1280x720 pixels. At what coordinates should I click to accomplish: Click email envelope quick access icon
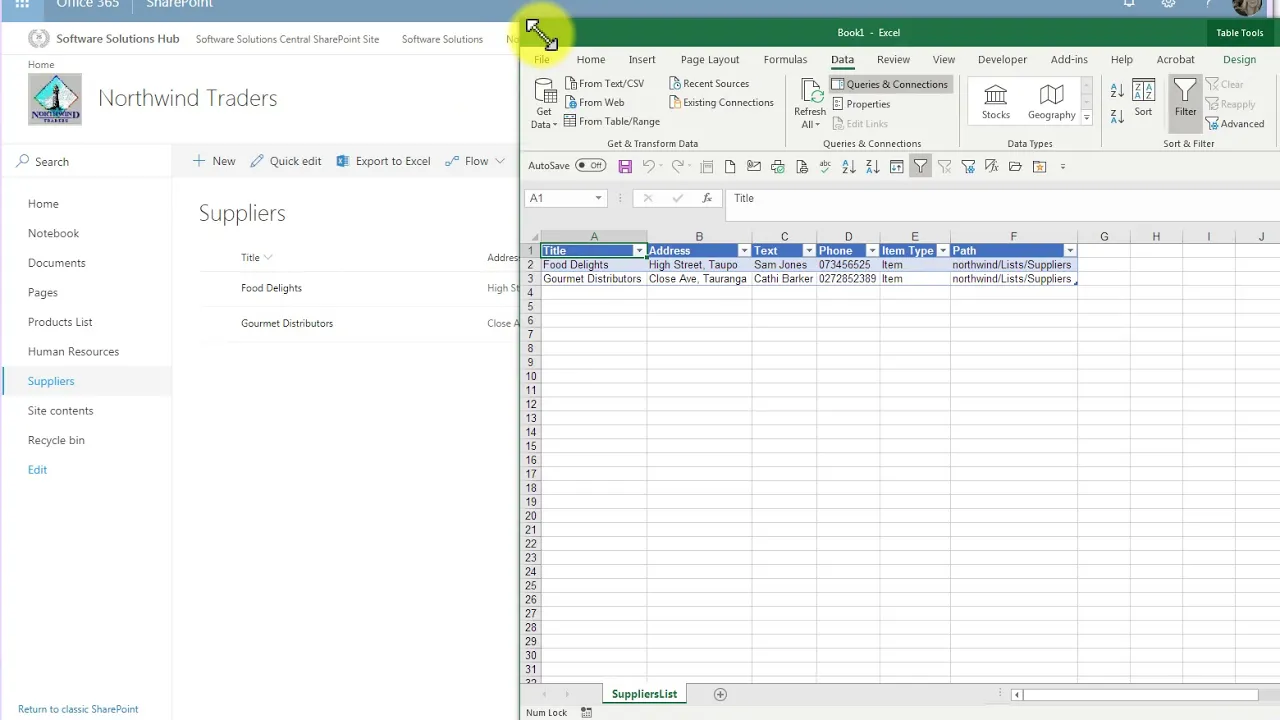pos(754,167)
